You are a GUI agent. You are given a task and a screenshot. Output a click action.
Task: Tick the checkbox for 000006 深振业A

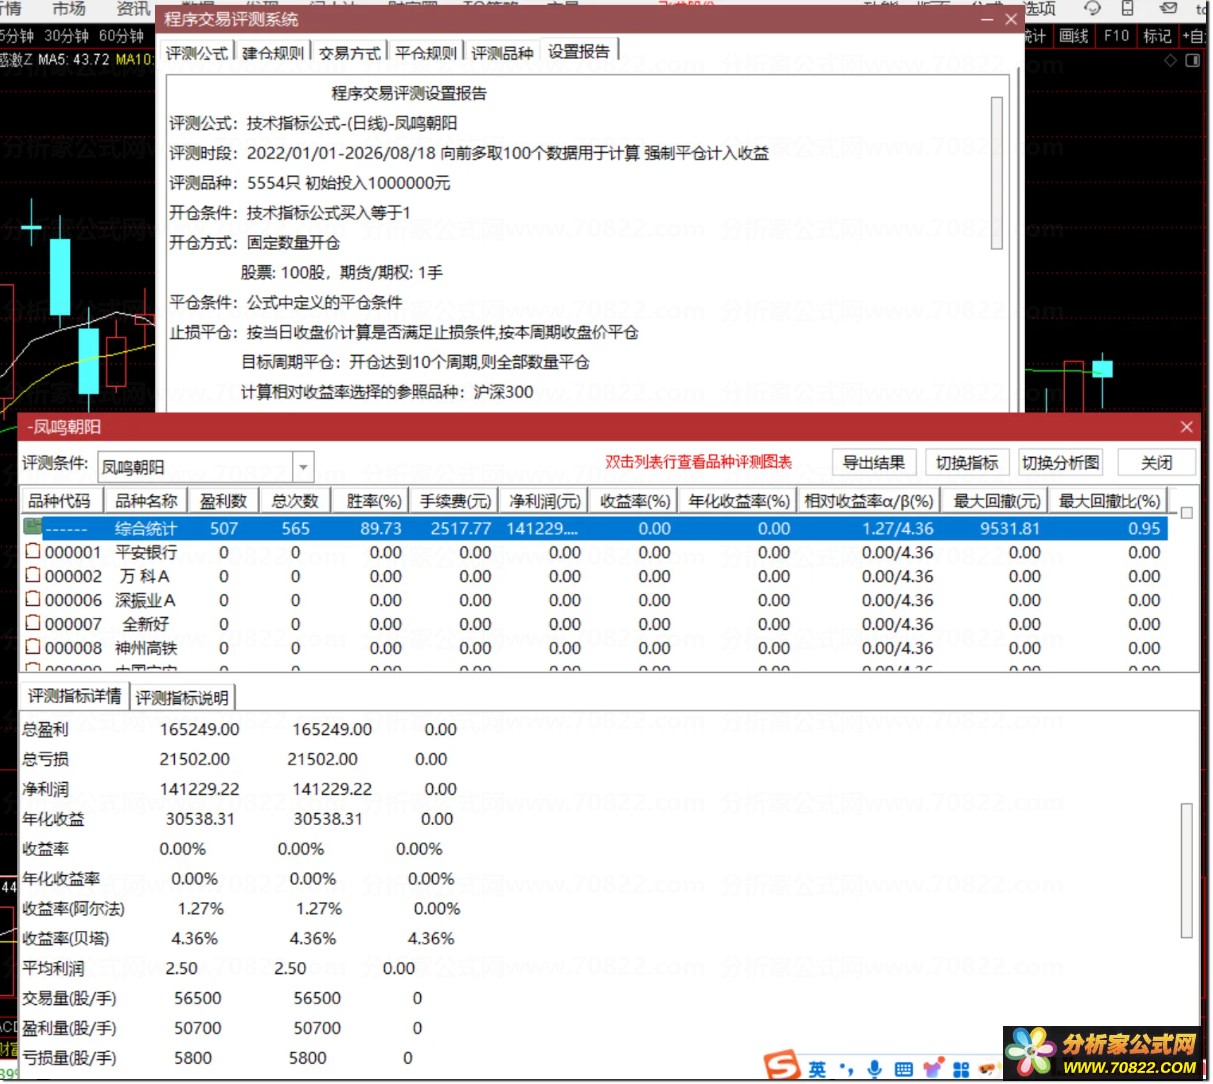(32, 599)
